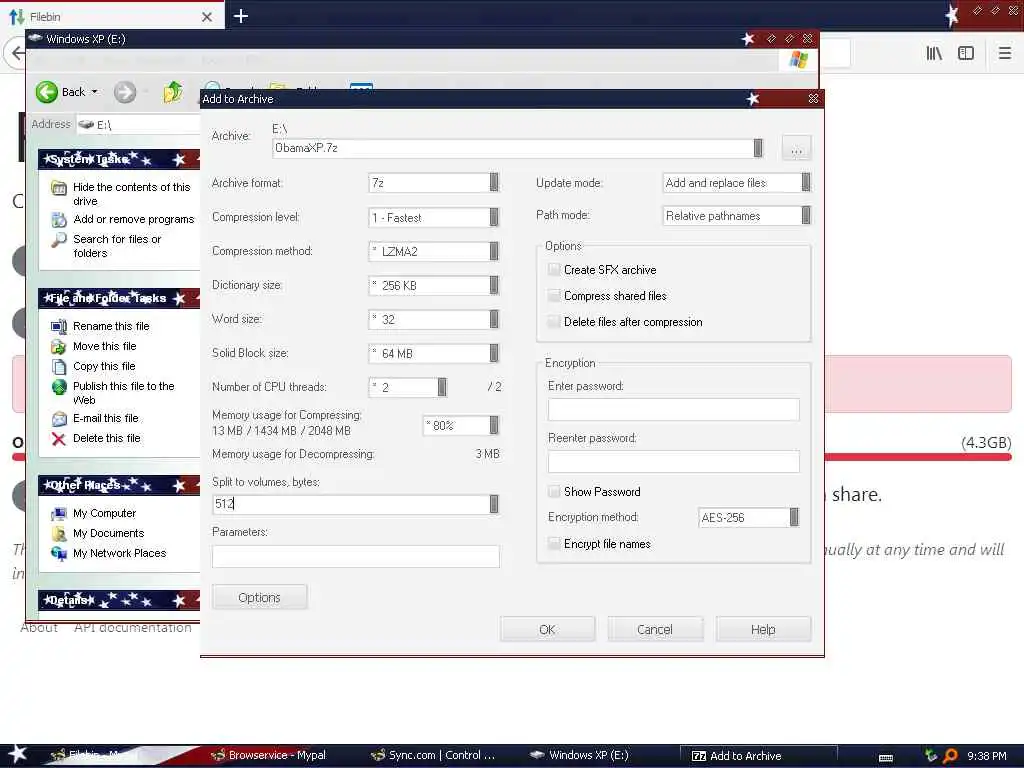Screen dimensions: 1024x768
Task: Click the keyboard icon in system tray
Action: coord(886,758)
